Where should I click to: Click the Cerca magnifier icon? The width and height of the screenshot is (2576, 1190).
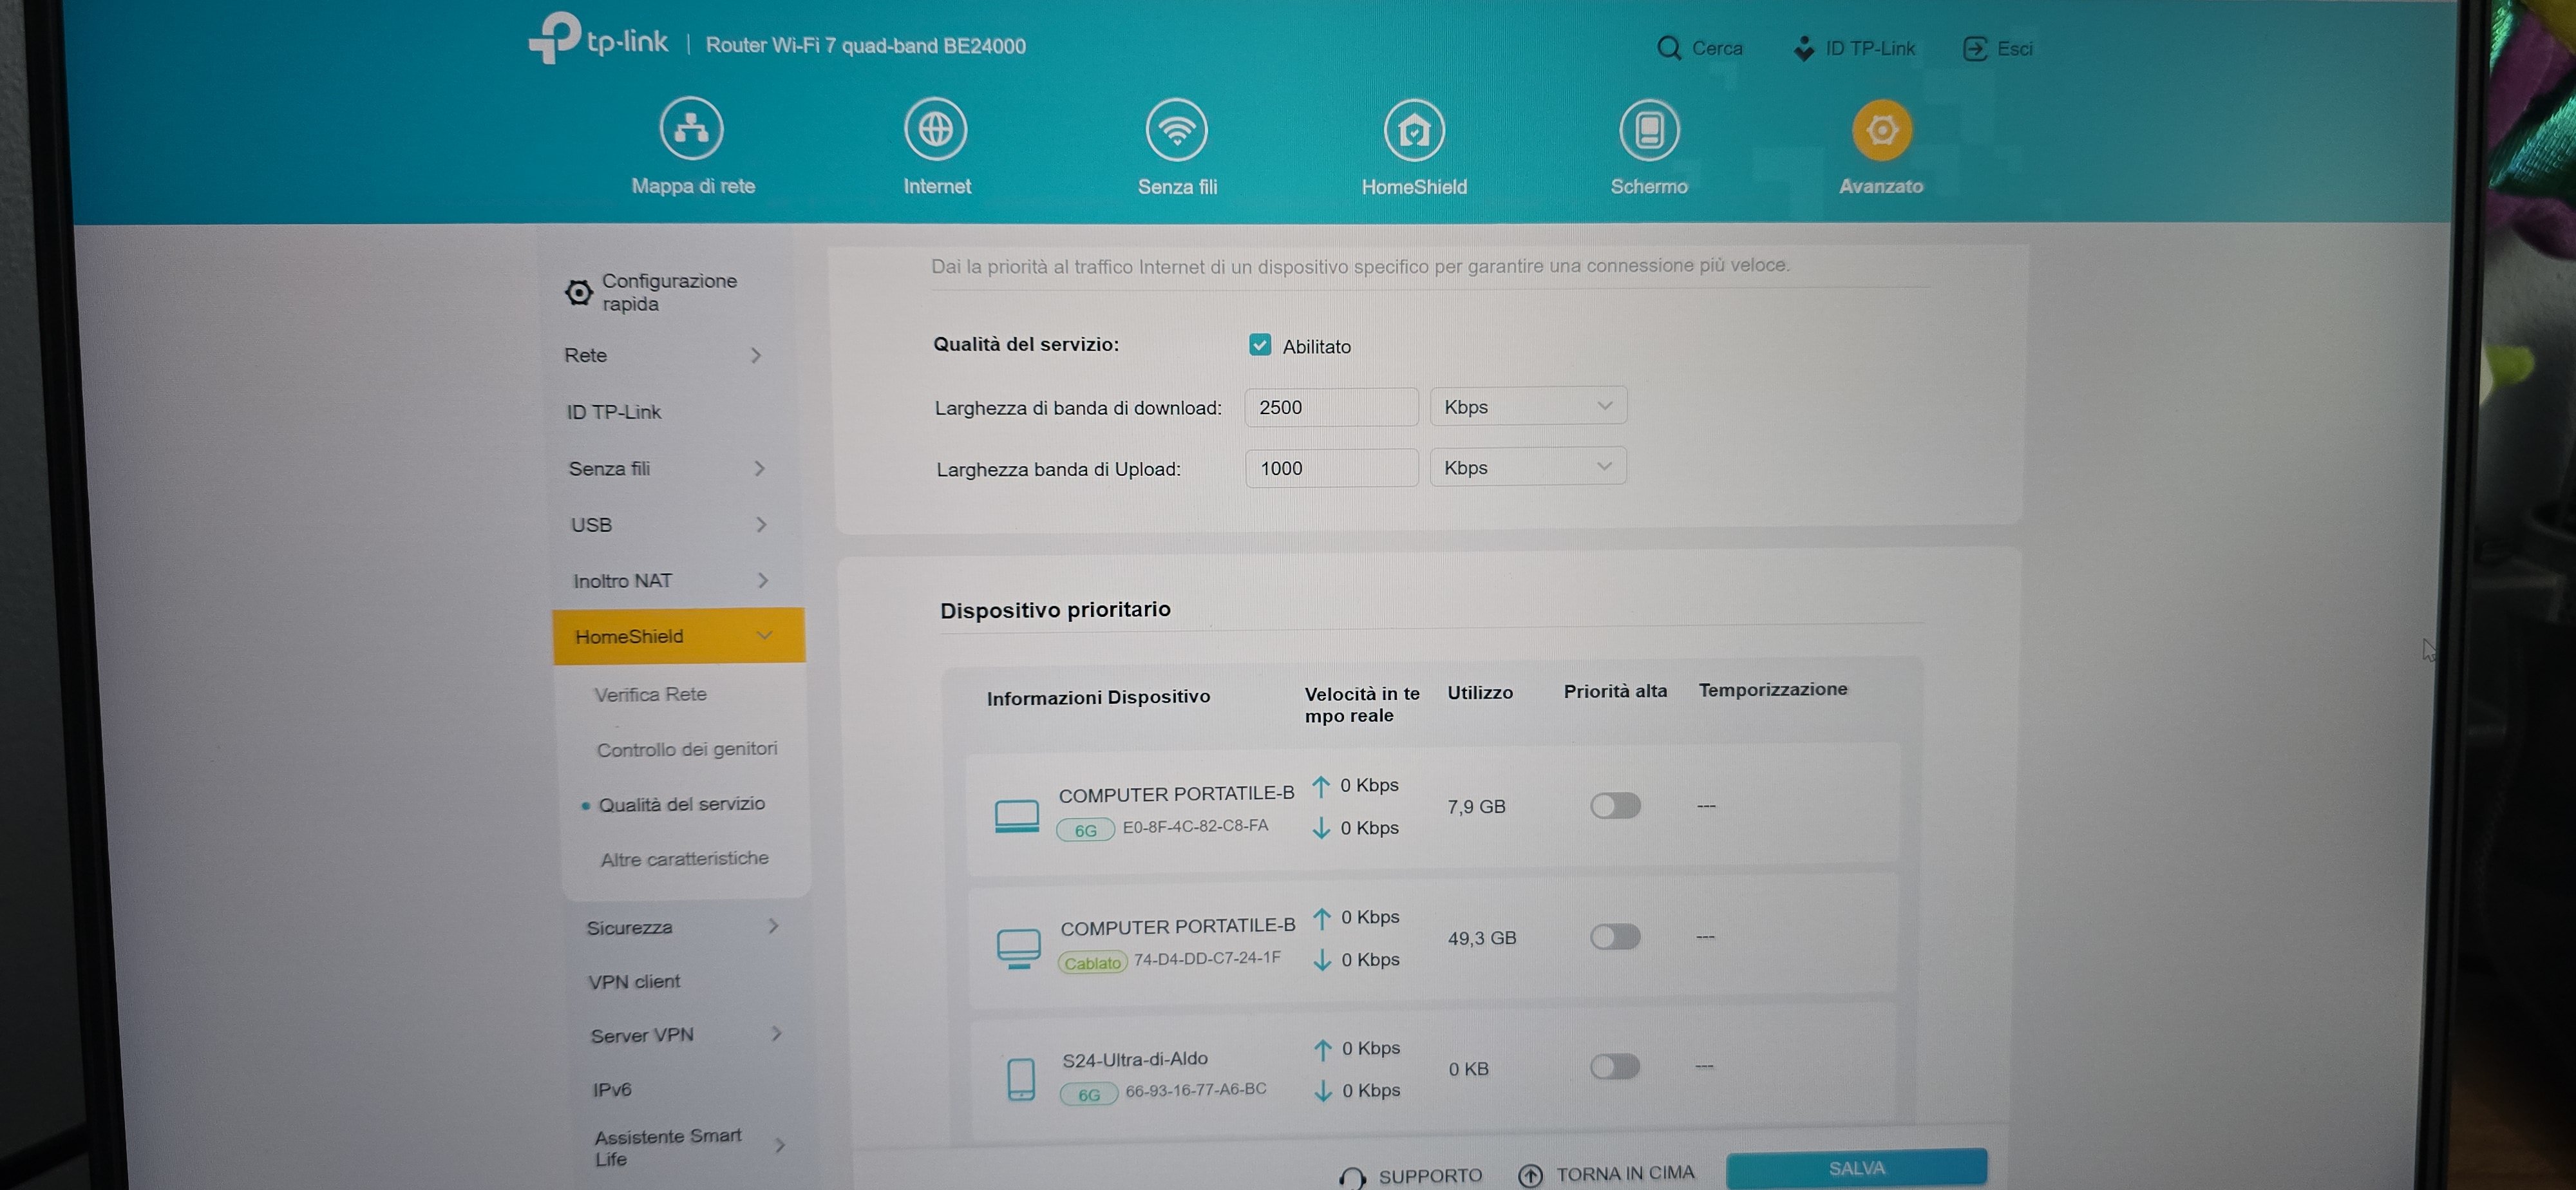(x=1669, y=48)
